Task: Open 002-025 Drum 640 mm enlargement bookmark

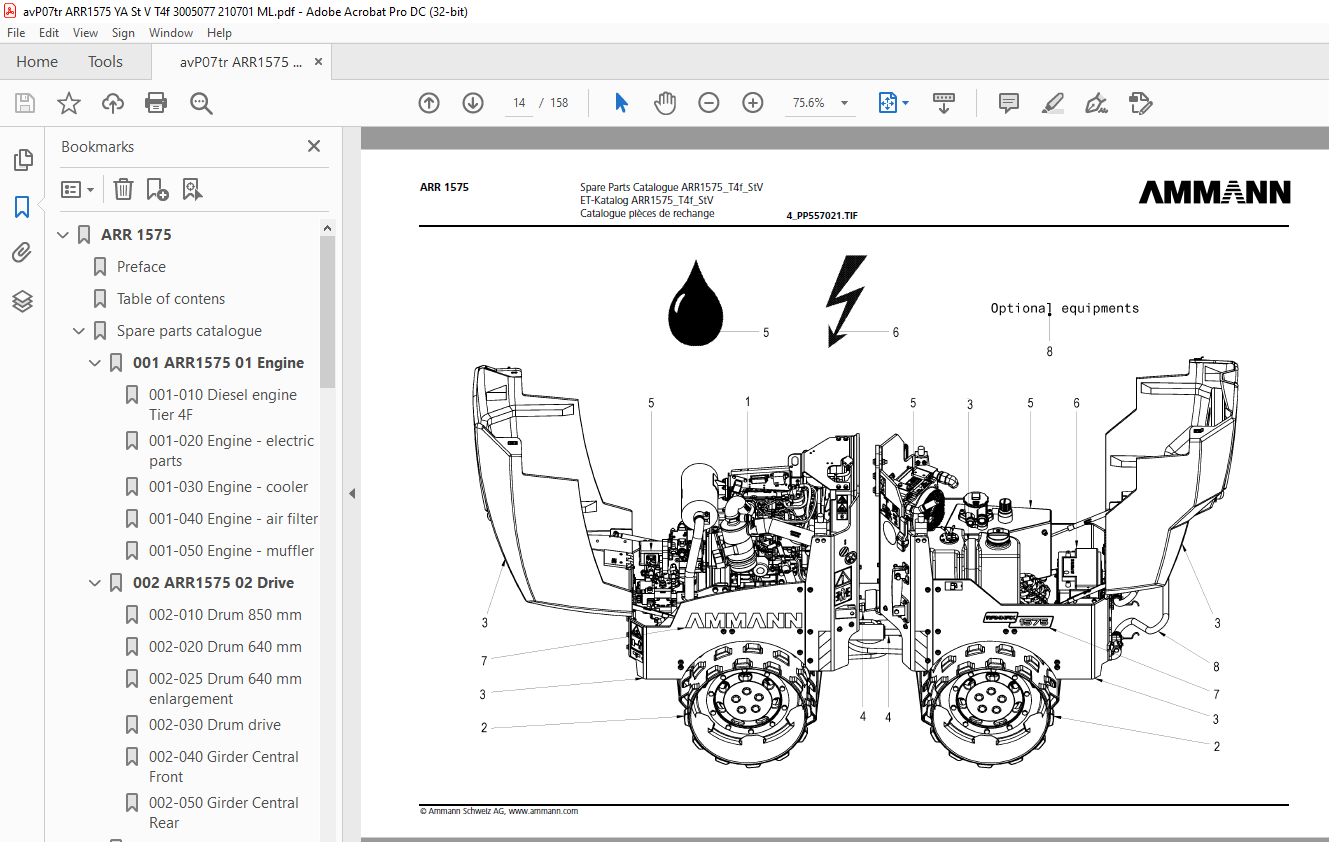Action: 225,689
